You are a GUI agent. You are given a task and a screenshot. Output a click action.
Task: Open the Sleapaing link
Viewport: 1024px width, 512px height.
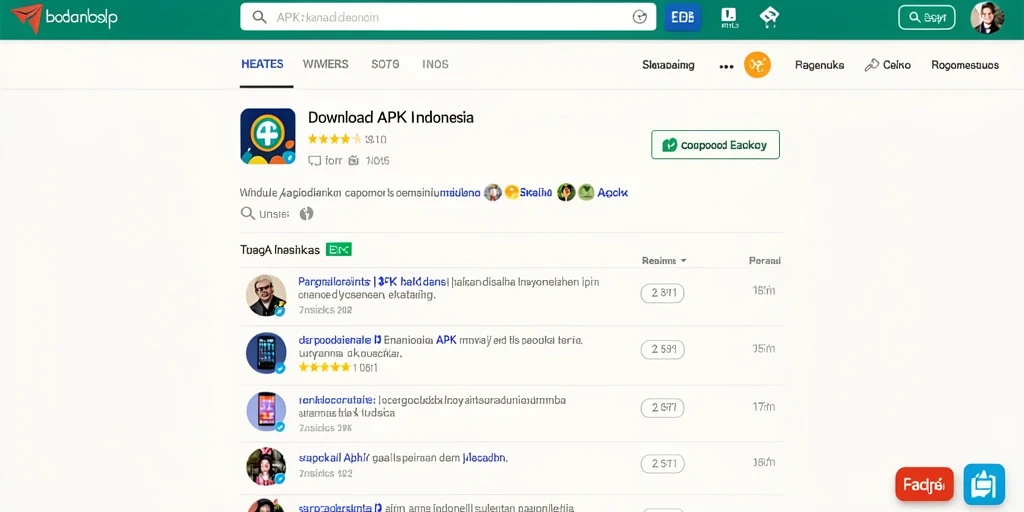(x=668, y=65)
